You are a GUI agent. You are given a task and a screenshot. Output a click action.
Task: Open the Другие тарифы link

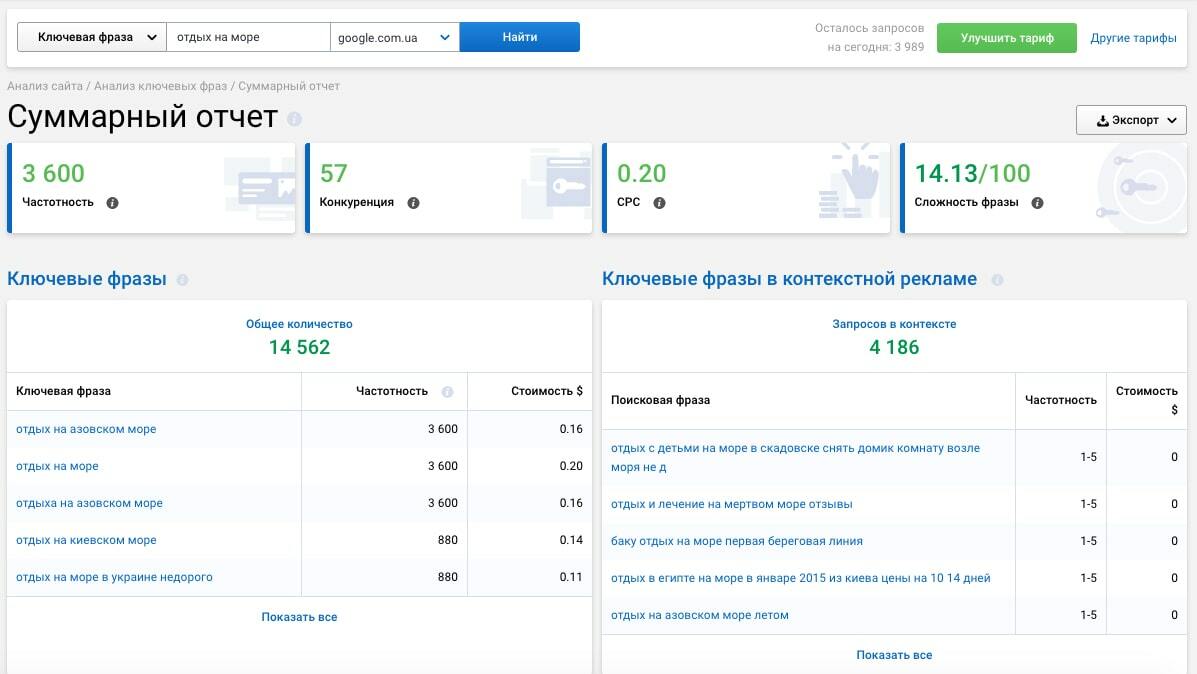[x=1133, y=38]
